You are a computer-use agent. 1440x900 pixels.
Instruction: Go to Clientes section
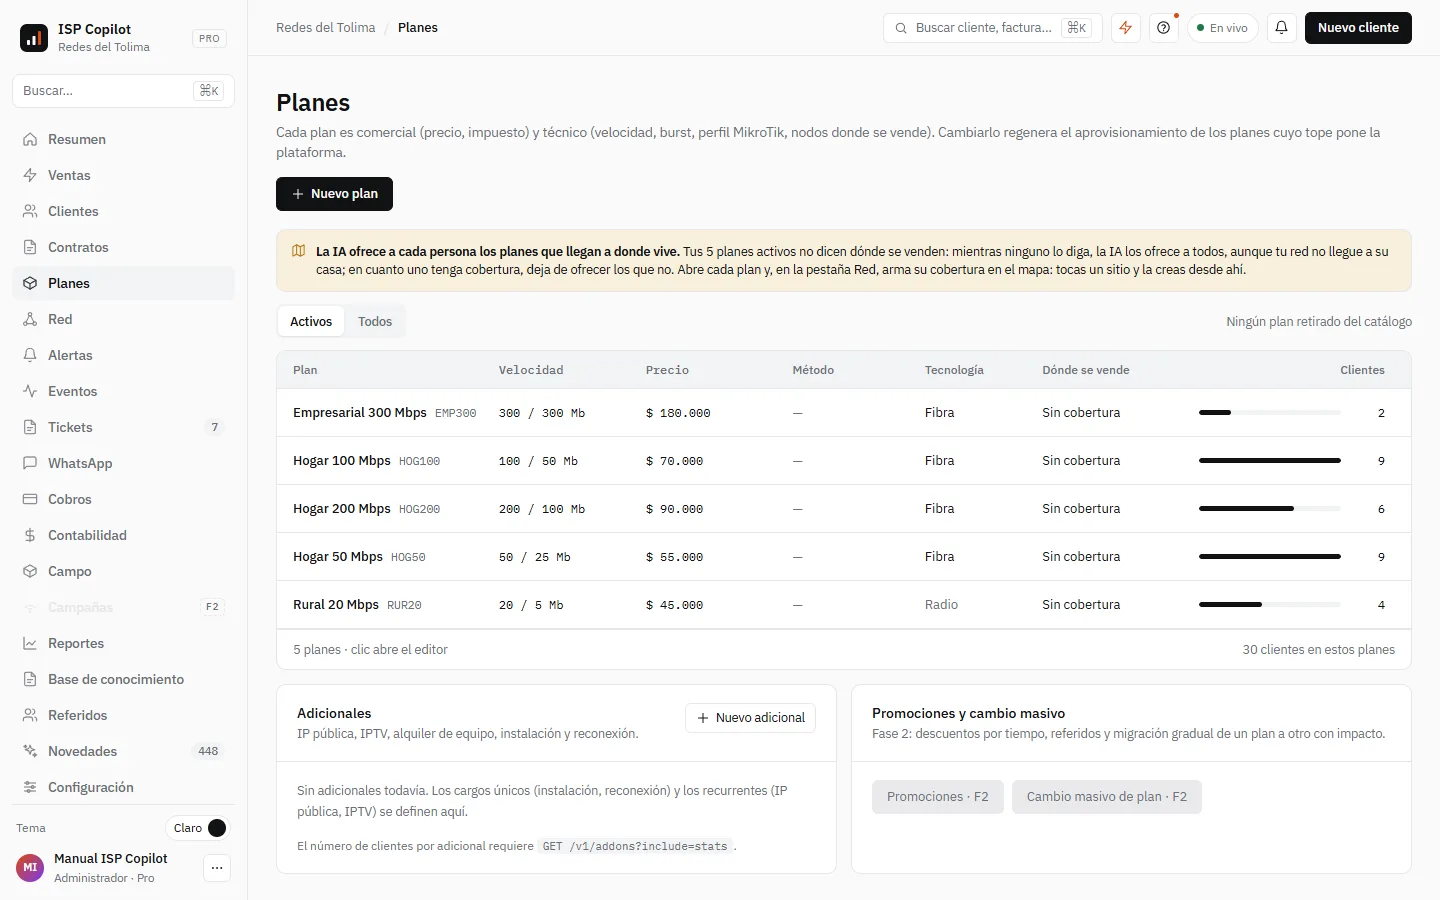pyautogui.click(x=123, y=211)
